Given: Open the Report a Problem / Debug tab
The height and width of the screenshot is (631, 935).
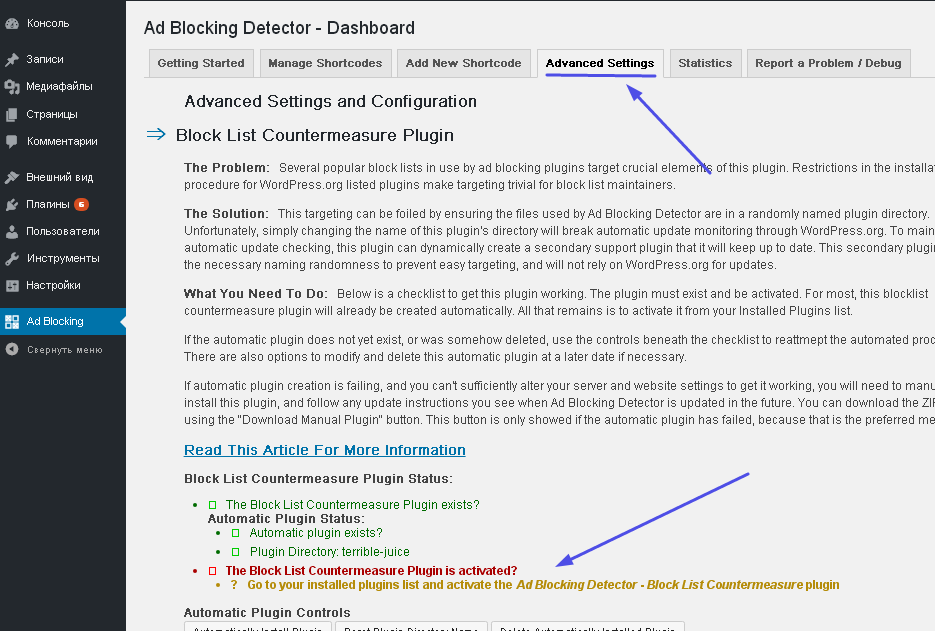Looking at the screenshot, I should tap(828, 63).
